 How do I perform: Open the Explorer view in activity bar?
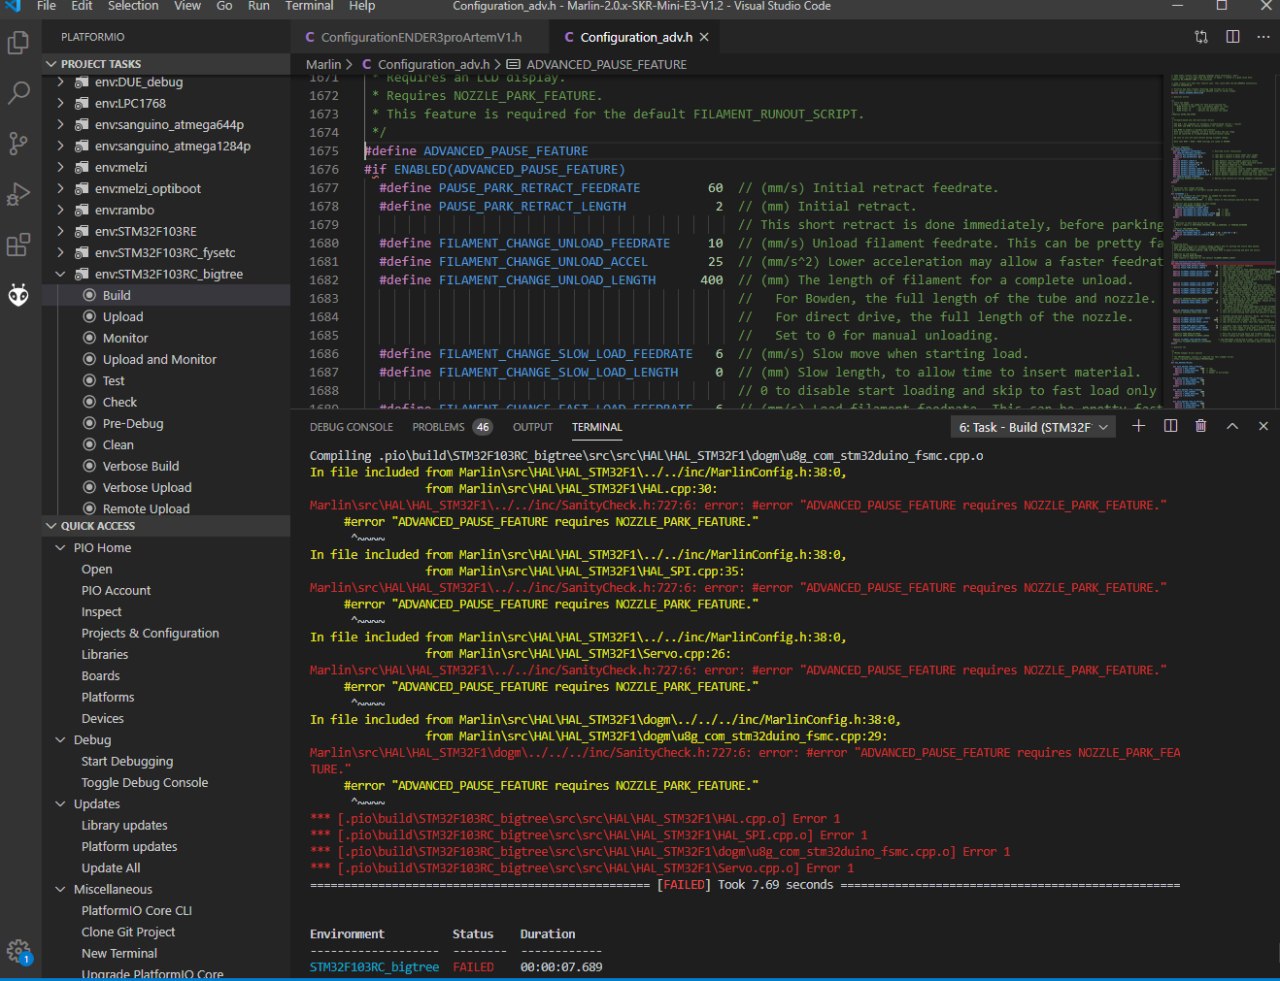[18, 43]
